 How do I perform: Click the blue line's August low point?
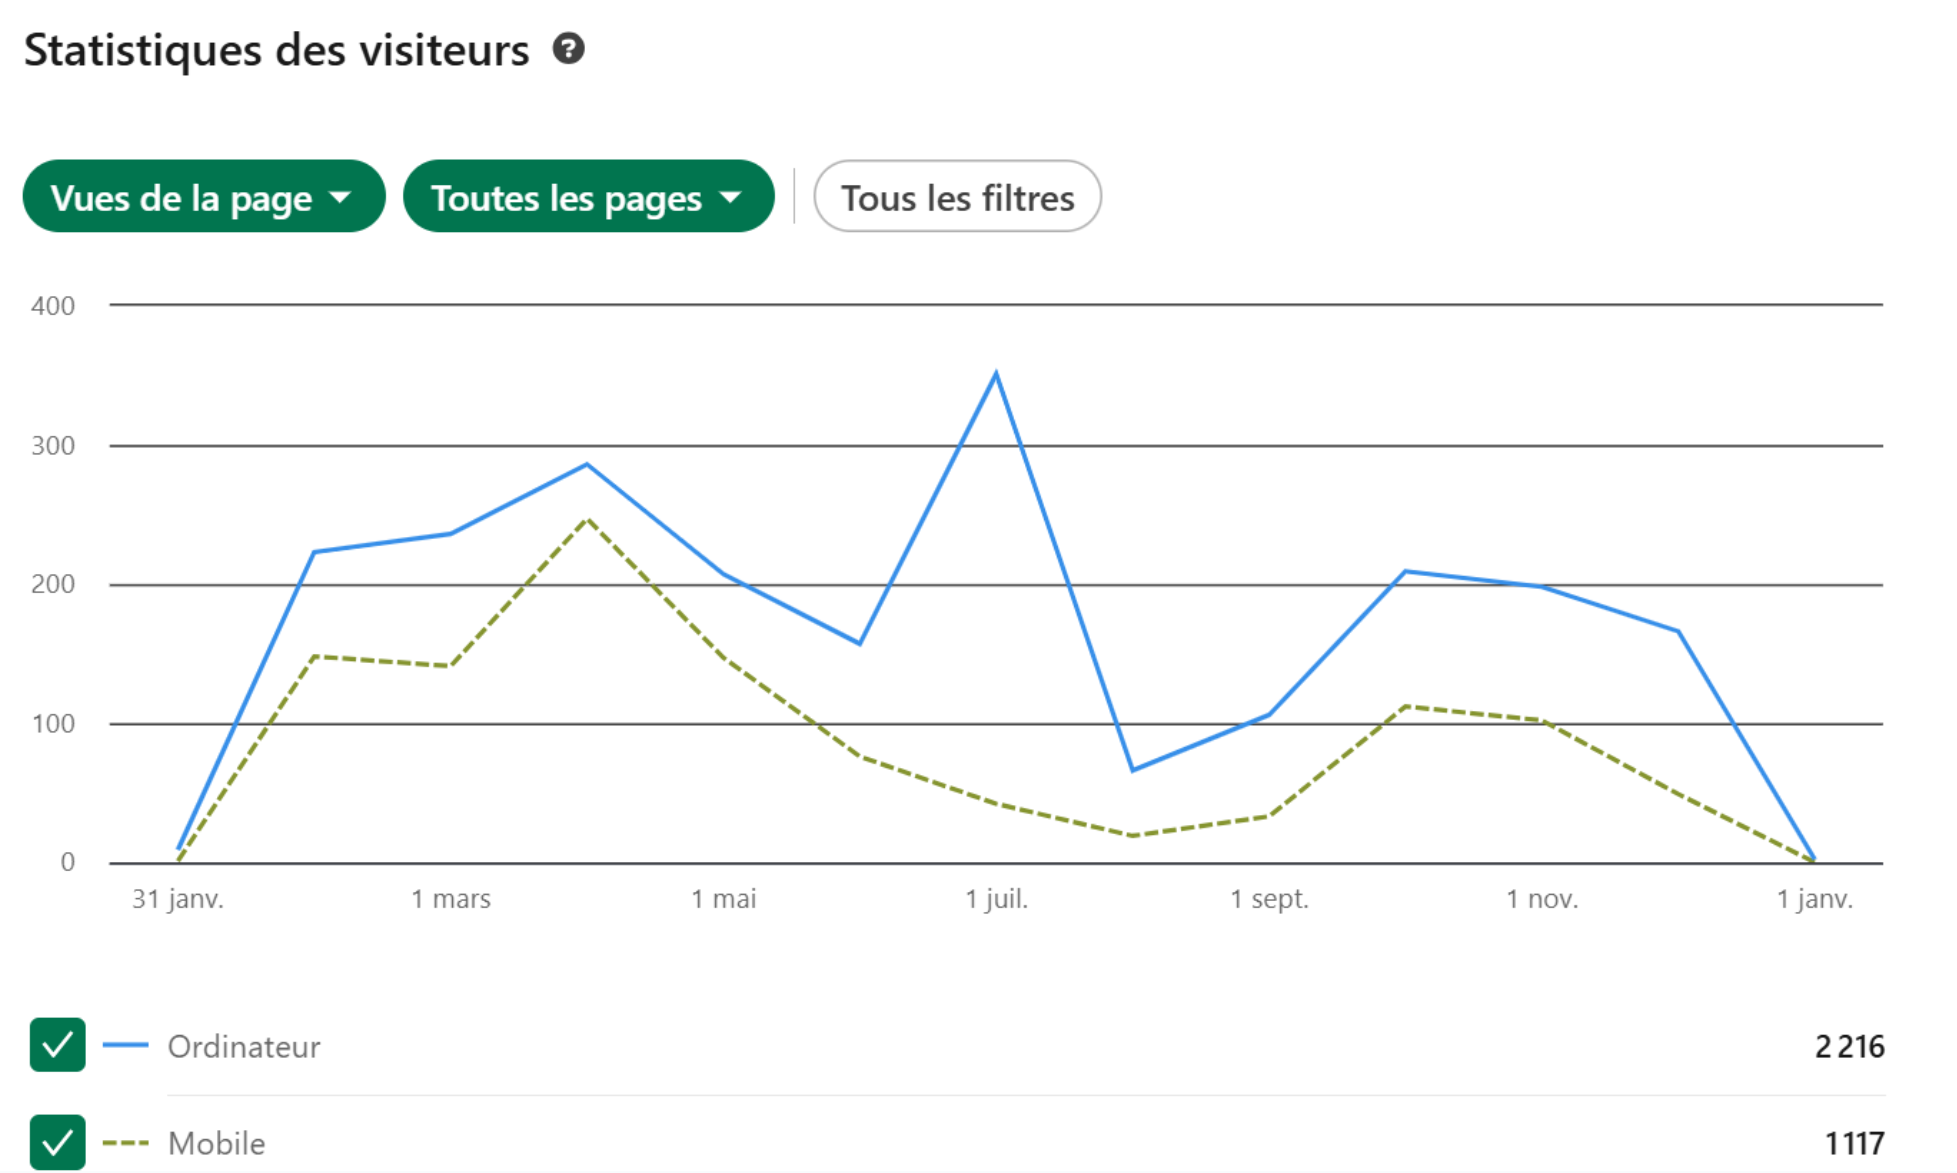point(1132,770)
